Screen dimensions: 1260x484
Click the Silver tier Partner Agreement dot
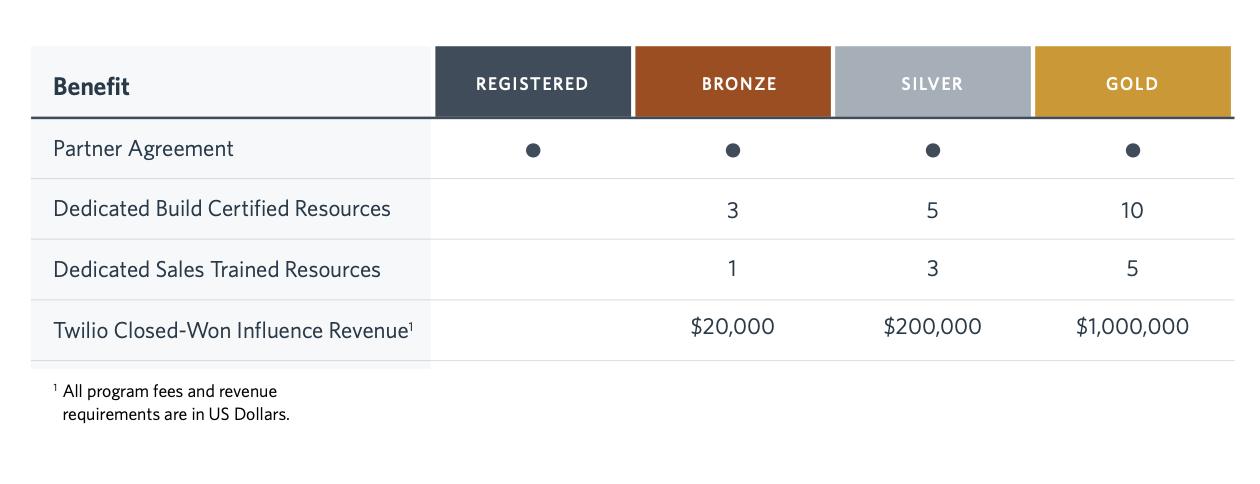click(x=933, y=150)
